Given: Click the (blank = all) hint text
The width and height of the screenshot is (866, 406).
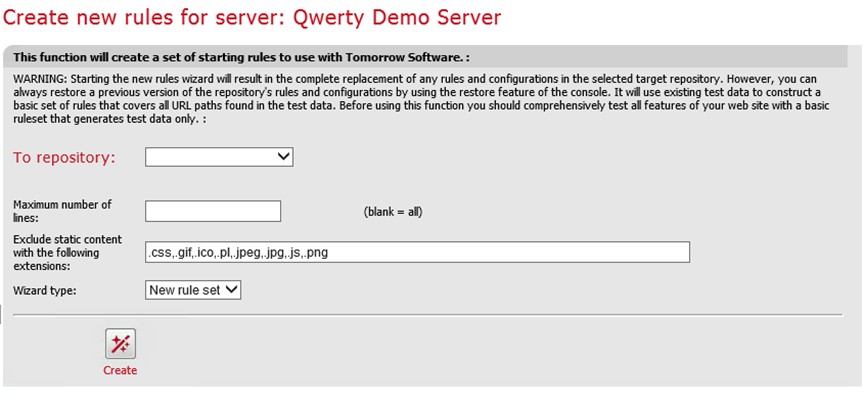Looking at the screenshot, I should 392,212.
